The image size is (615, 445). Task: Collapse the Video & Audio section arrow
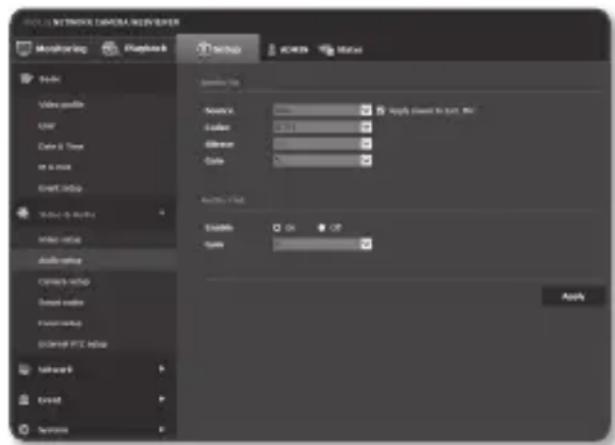coord(162,213)
